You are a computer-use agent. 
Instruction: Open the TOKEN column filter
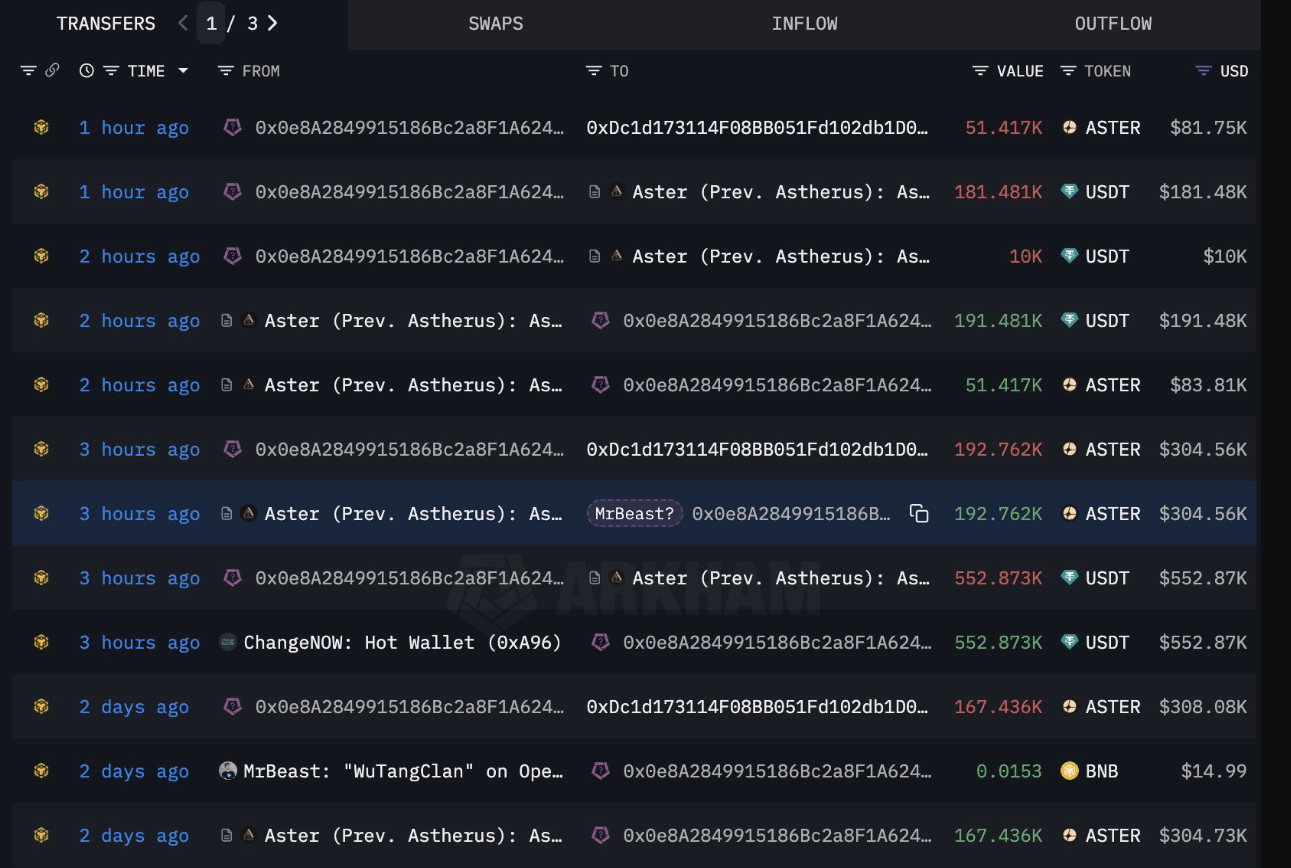click(1068, 71)
